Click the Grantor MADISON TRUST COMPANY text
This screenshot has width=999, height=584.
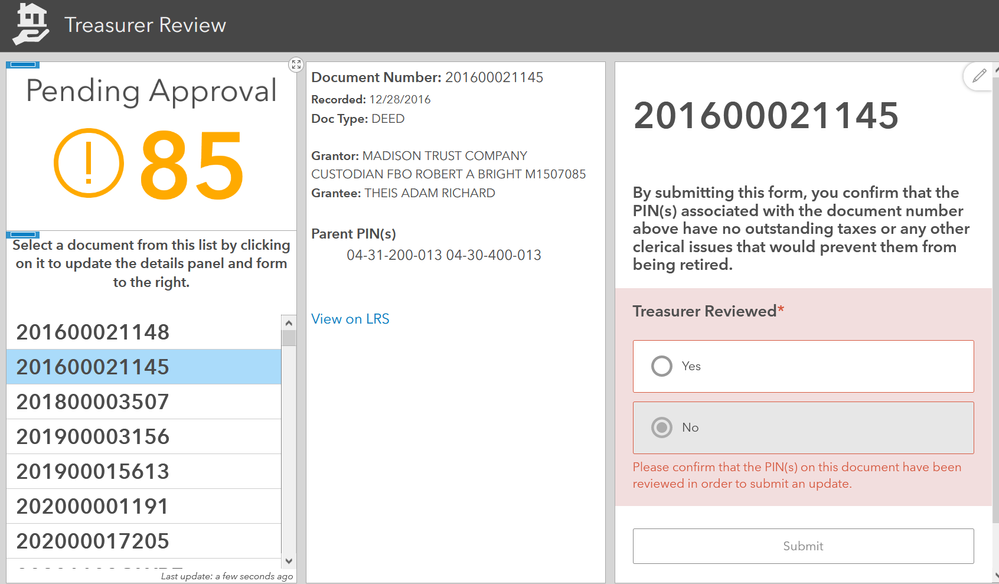pyautogui.click(x=448, y=165)
